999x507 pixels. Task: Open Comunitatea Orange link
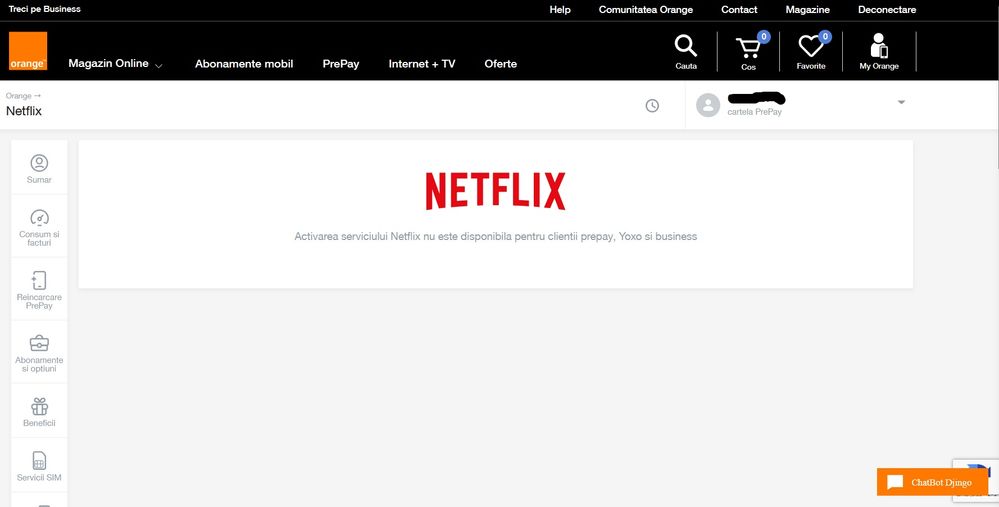click(x=645, y=10)
